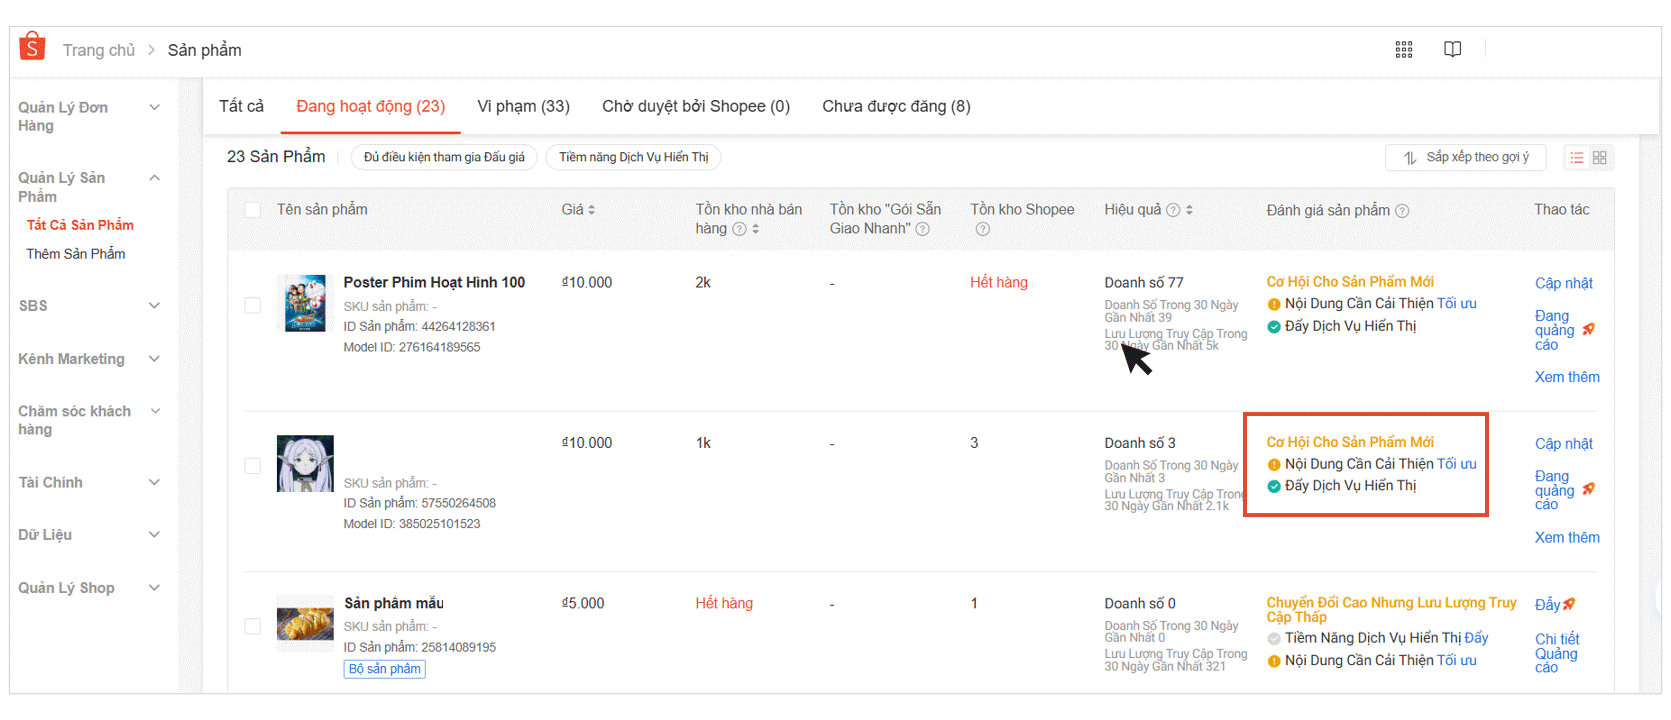Select all products with header checkbox
The image size is (1671, 720).
pyautogui.click(x=253, y=210)
